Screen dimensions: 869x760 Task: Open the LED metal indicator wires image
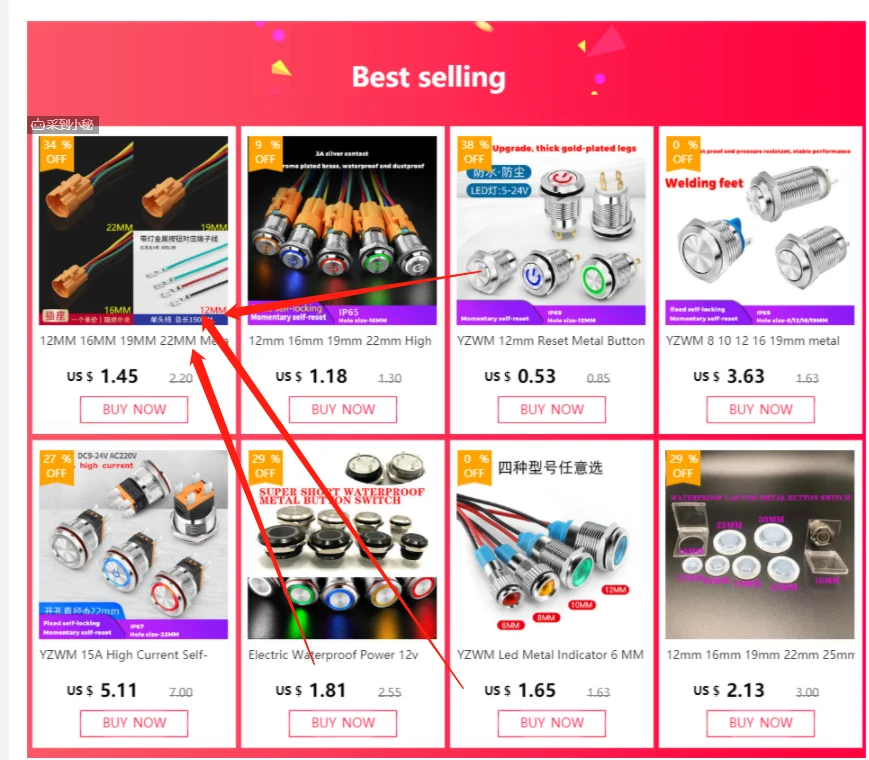coord(551,544)
